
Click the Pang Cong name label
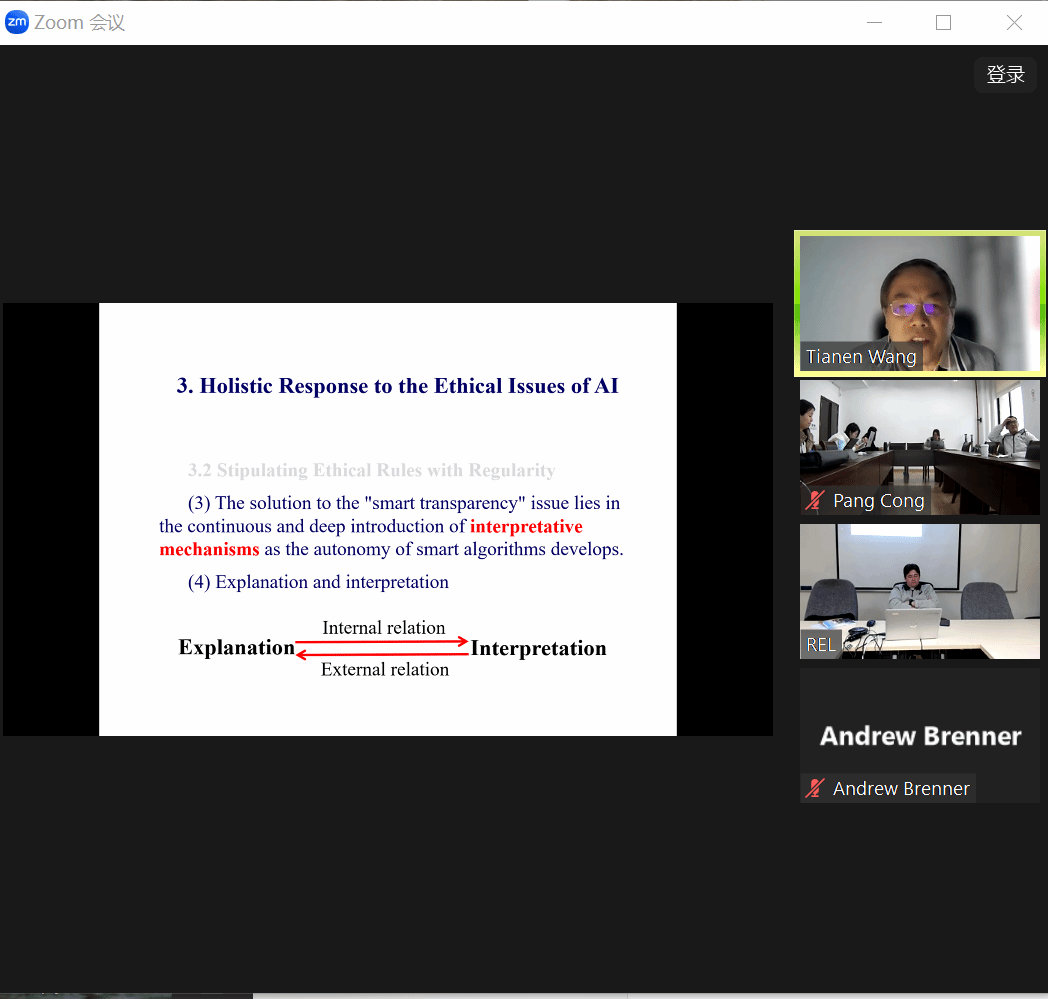point(878,501)
